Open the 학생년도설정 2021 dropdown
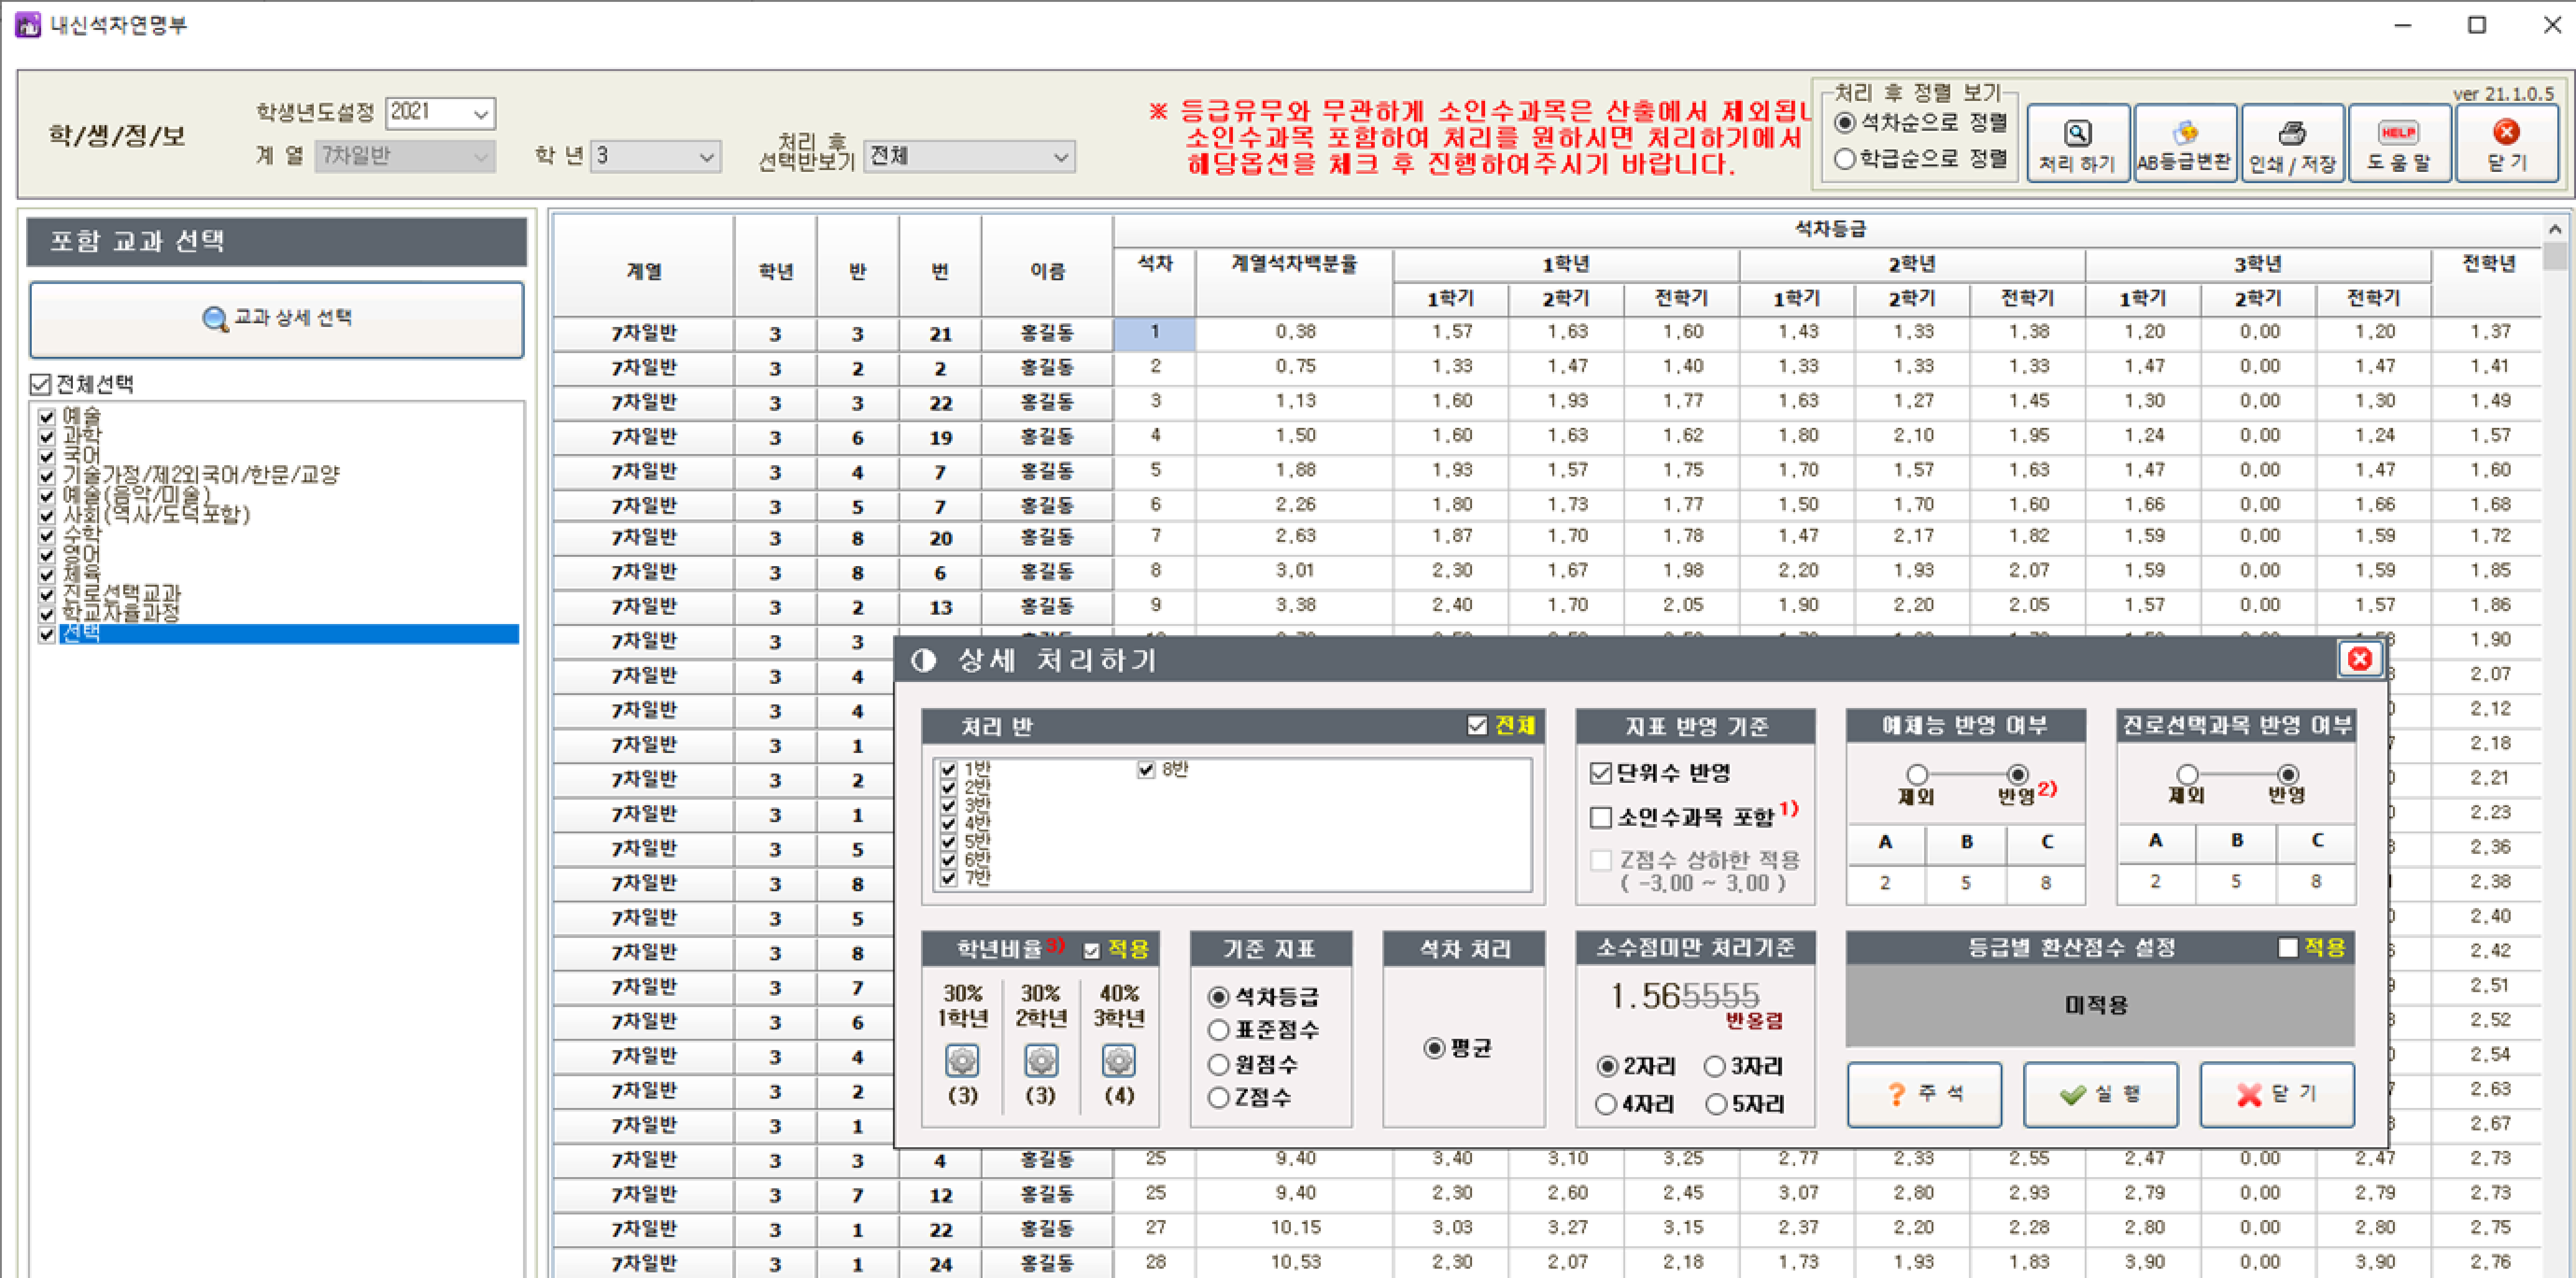Image resolution: width=2576 pixels, height=1278 pixels. tap(440, 113)
